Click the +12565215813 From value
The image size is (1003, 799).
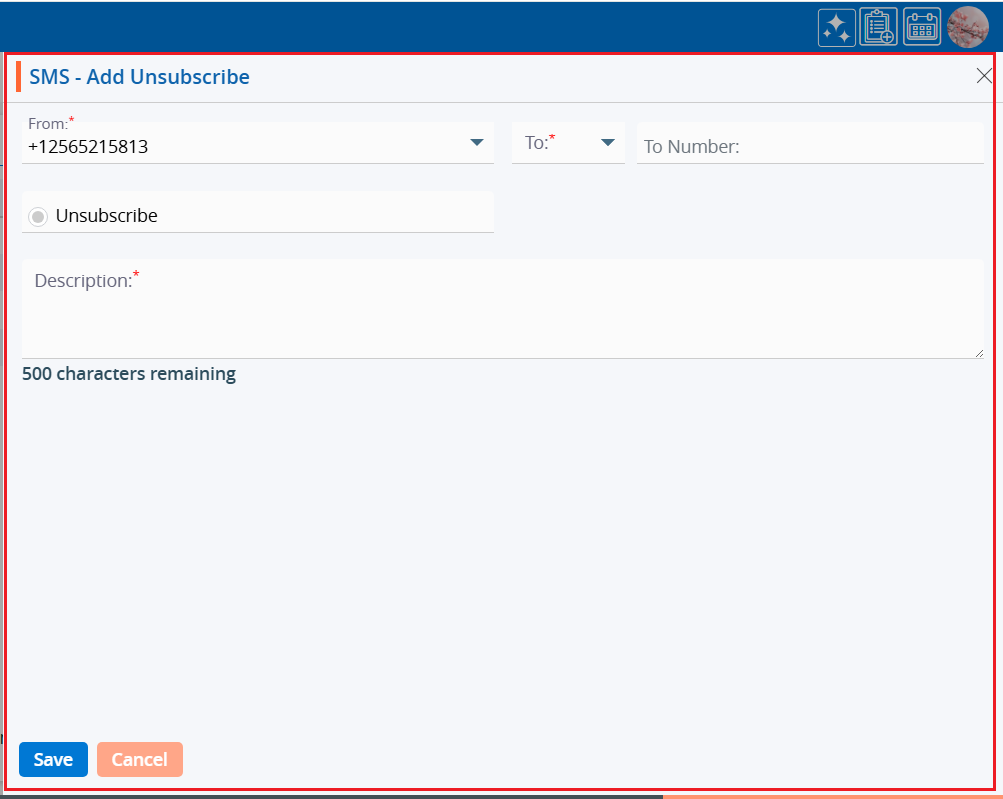(x=88, y=147)
